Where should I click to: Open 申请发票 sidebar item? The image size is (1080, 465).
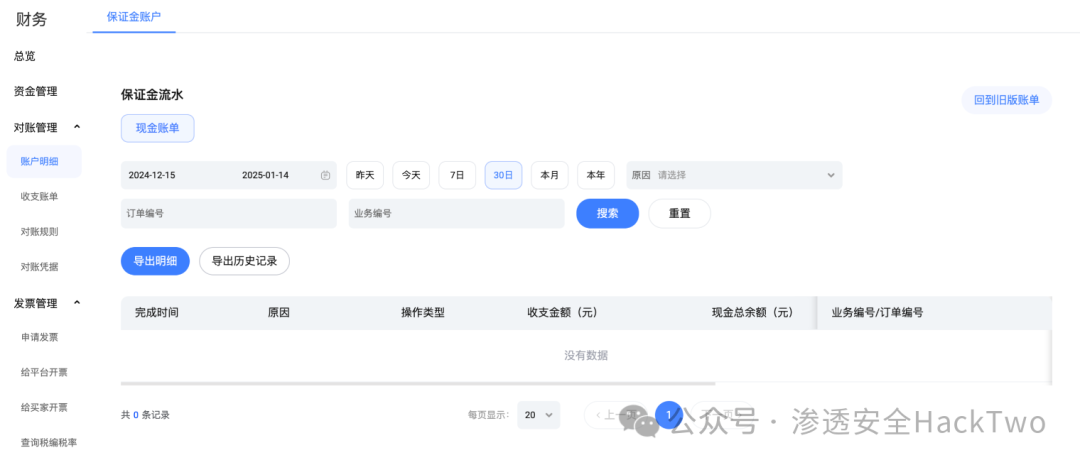tap(40, 338)
